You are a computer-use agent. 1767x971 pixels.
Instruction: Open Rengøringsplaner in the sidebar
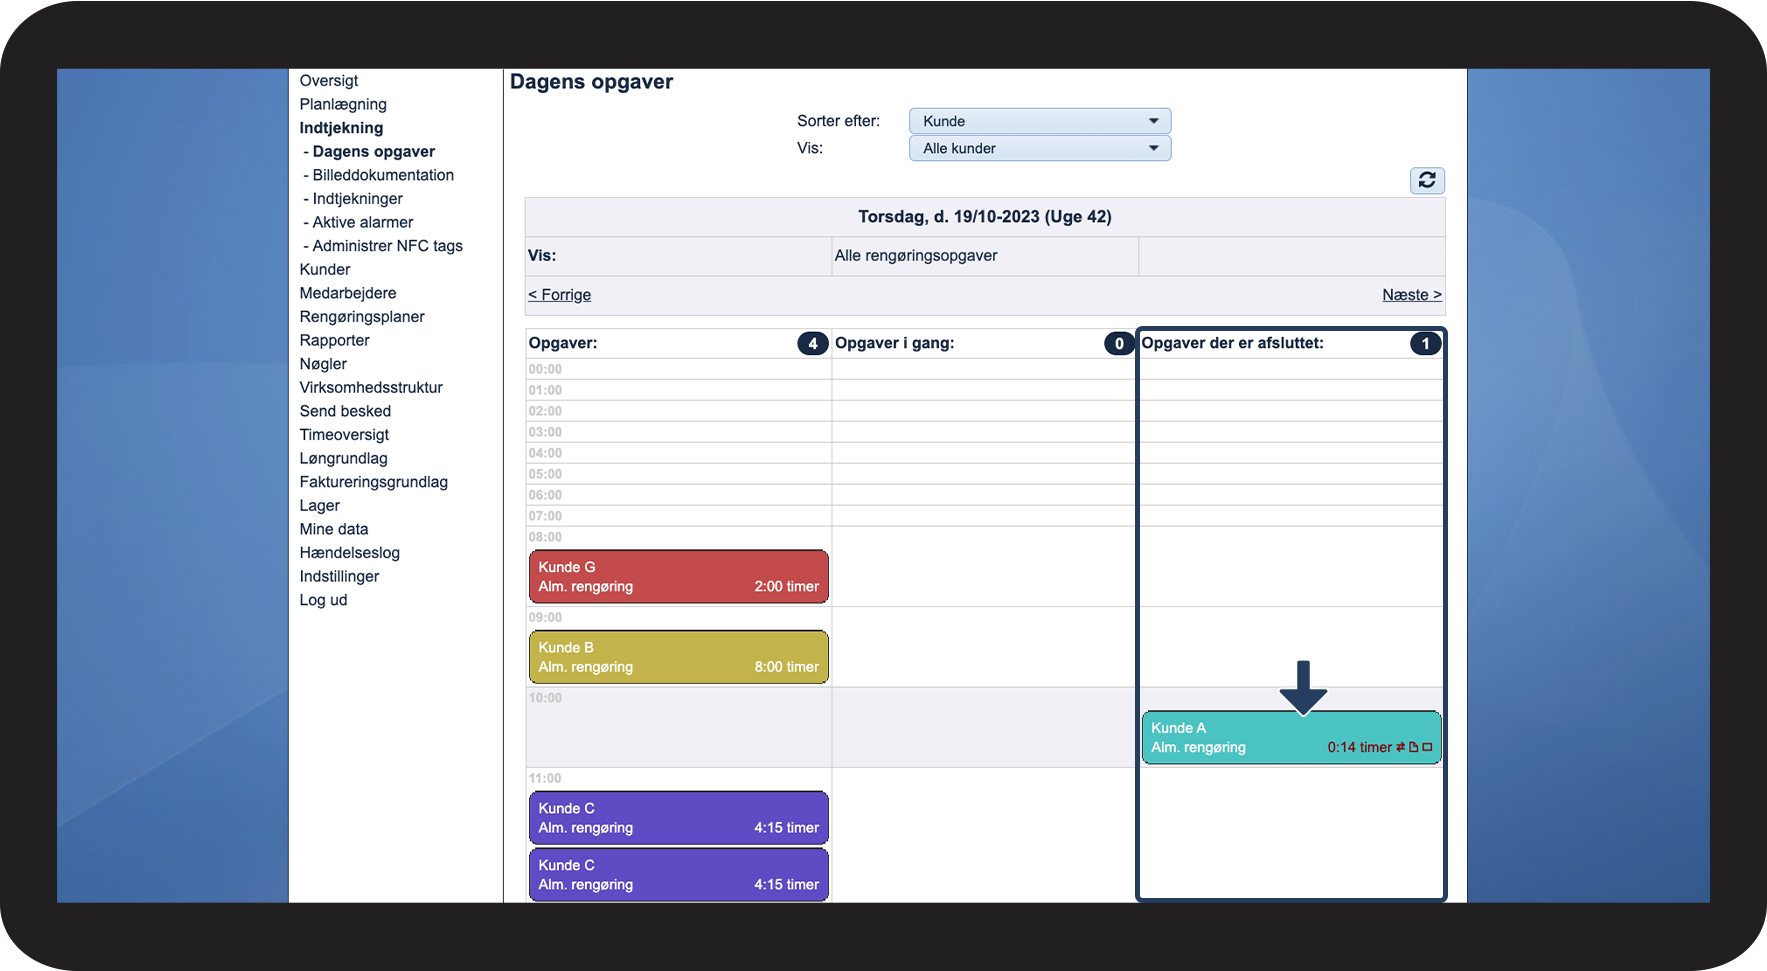click(x=362, y=317)
